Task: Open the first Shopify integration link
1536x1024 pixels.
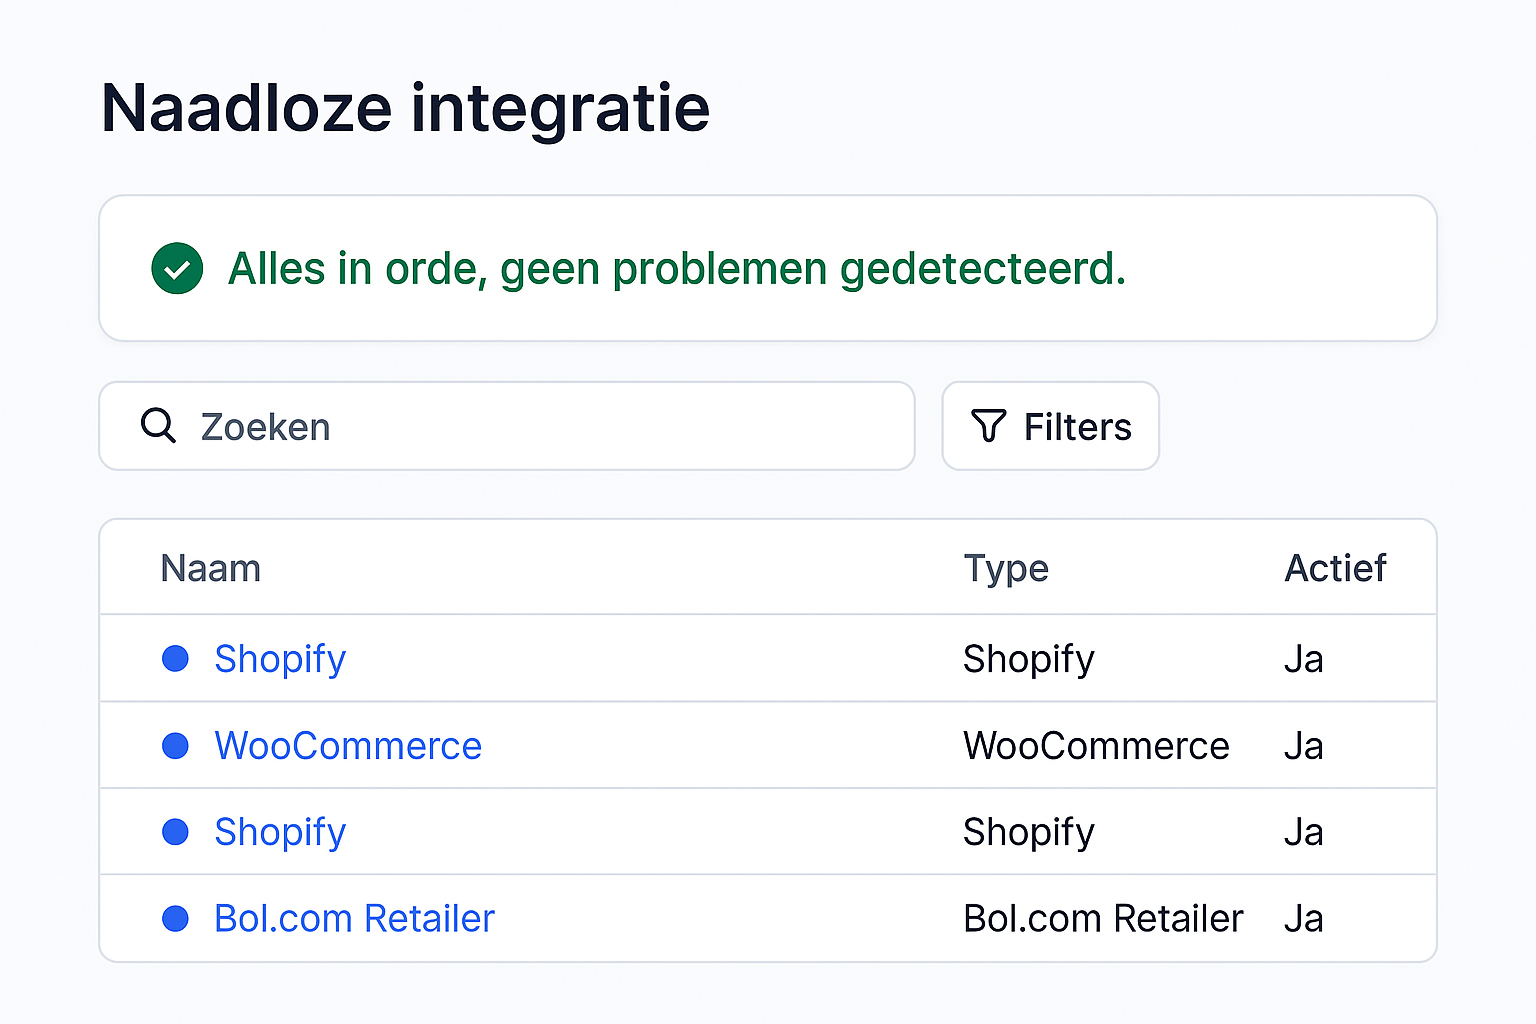Action: click(280, 659)
